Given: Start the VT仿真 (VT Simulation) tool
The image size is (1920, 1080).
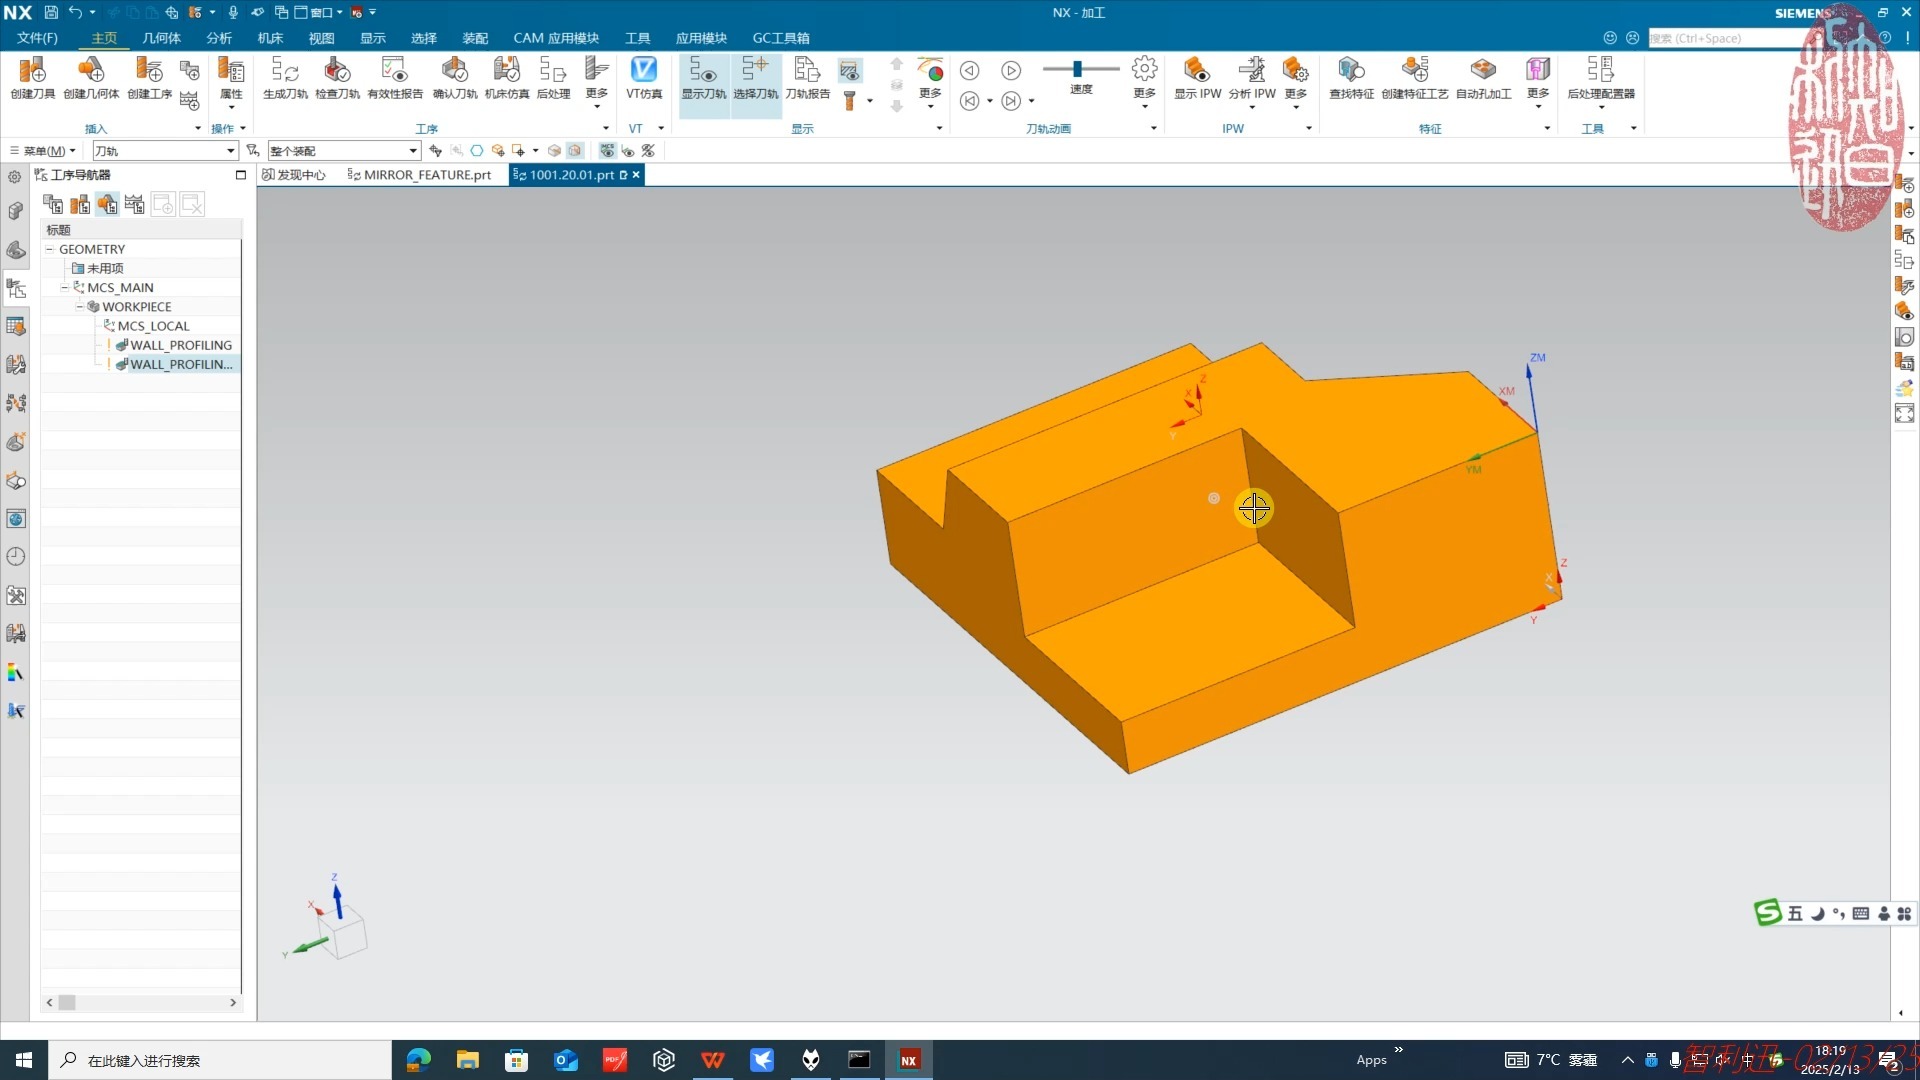Looking at the screenshot, I should click(643, 72).
